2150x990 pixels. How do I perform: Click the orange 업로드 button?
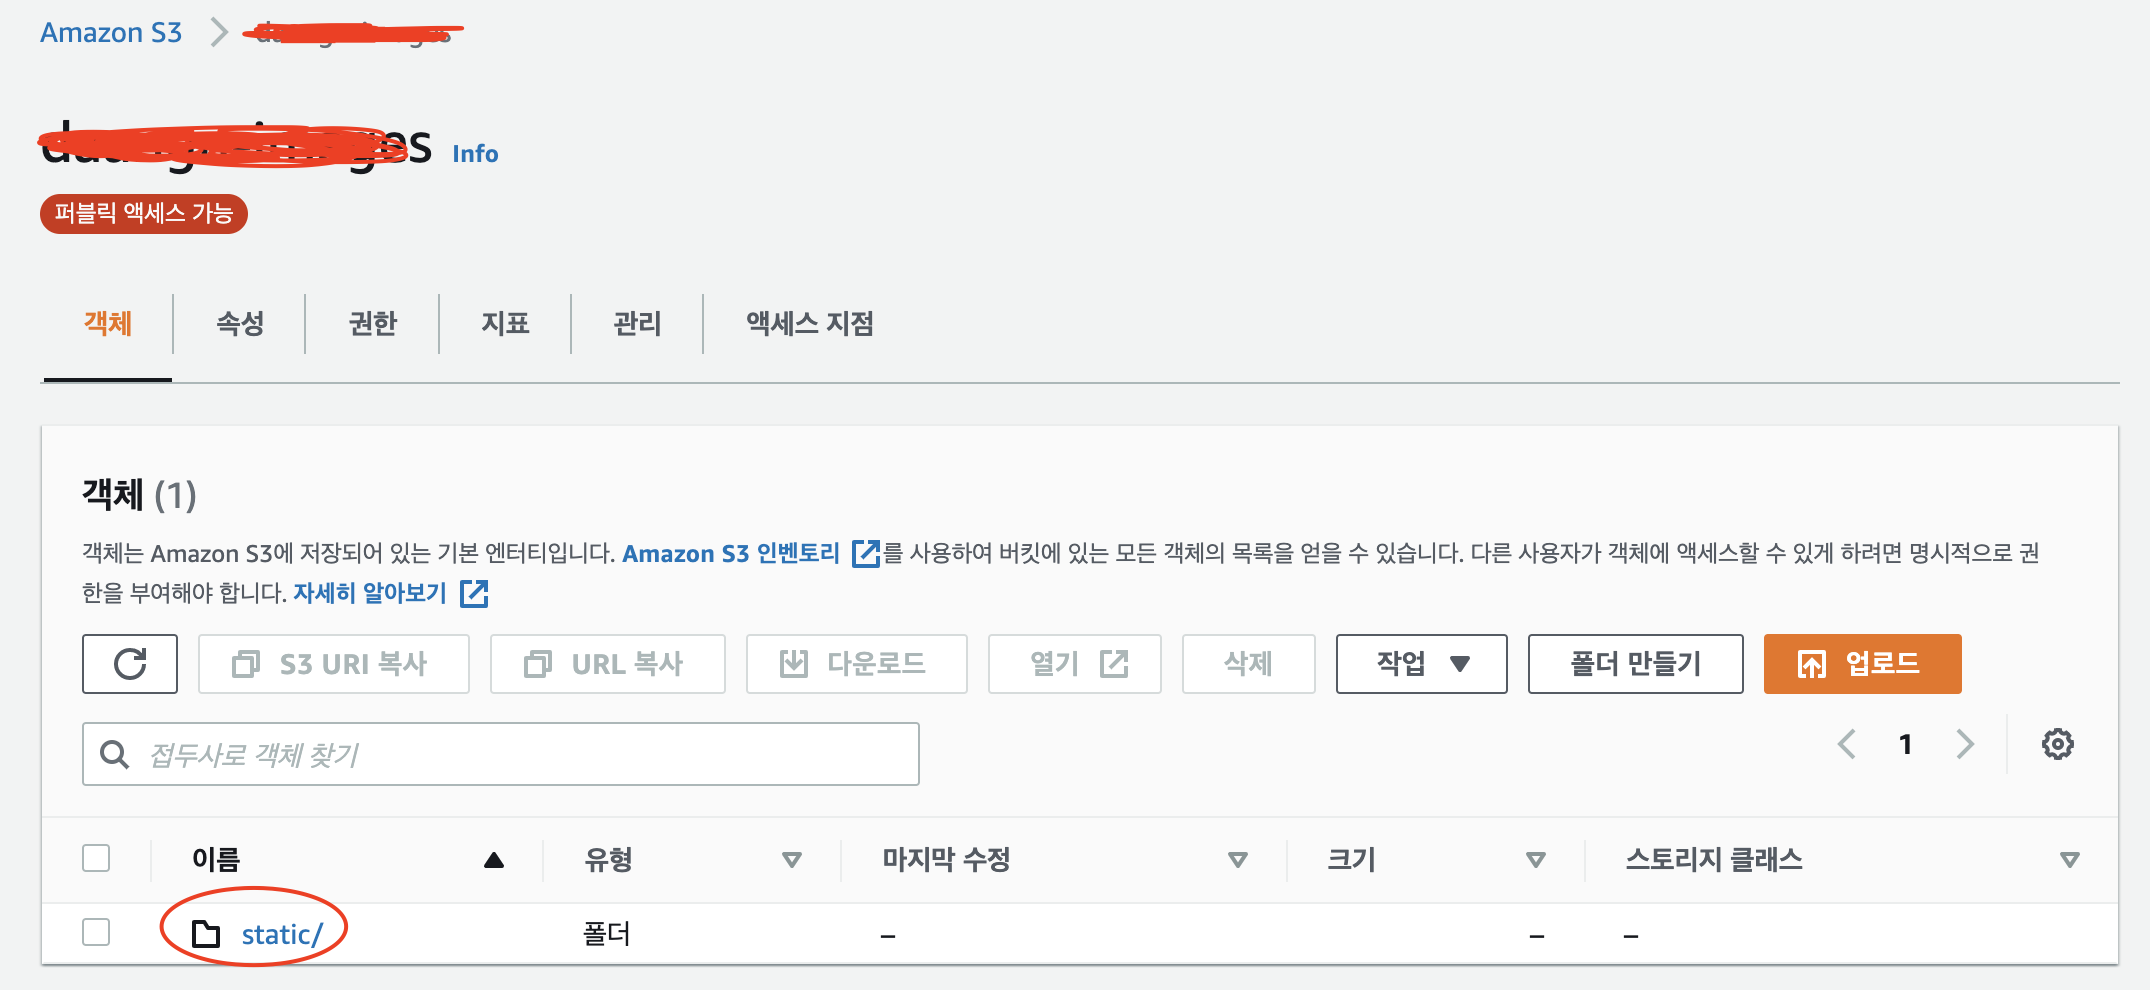tap(1863, 664)
